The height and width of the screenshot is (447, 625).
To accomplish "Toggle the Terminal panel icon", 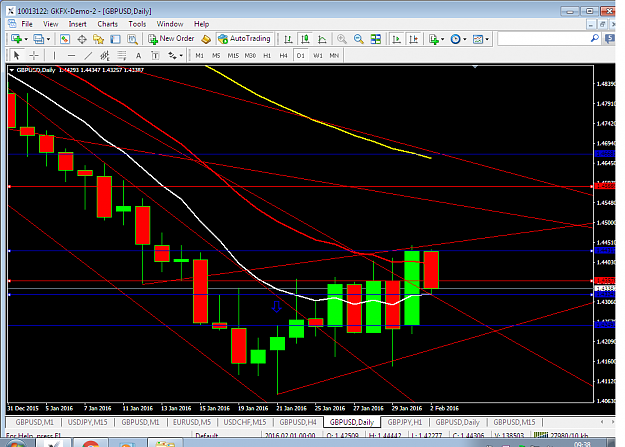I will pos(116,39).
